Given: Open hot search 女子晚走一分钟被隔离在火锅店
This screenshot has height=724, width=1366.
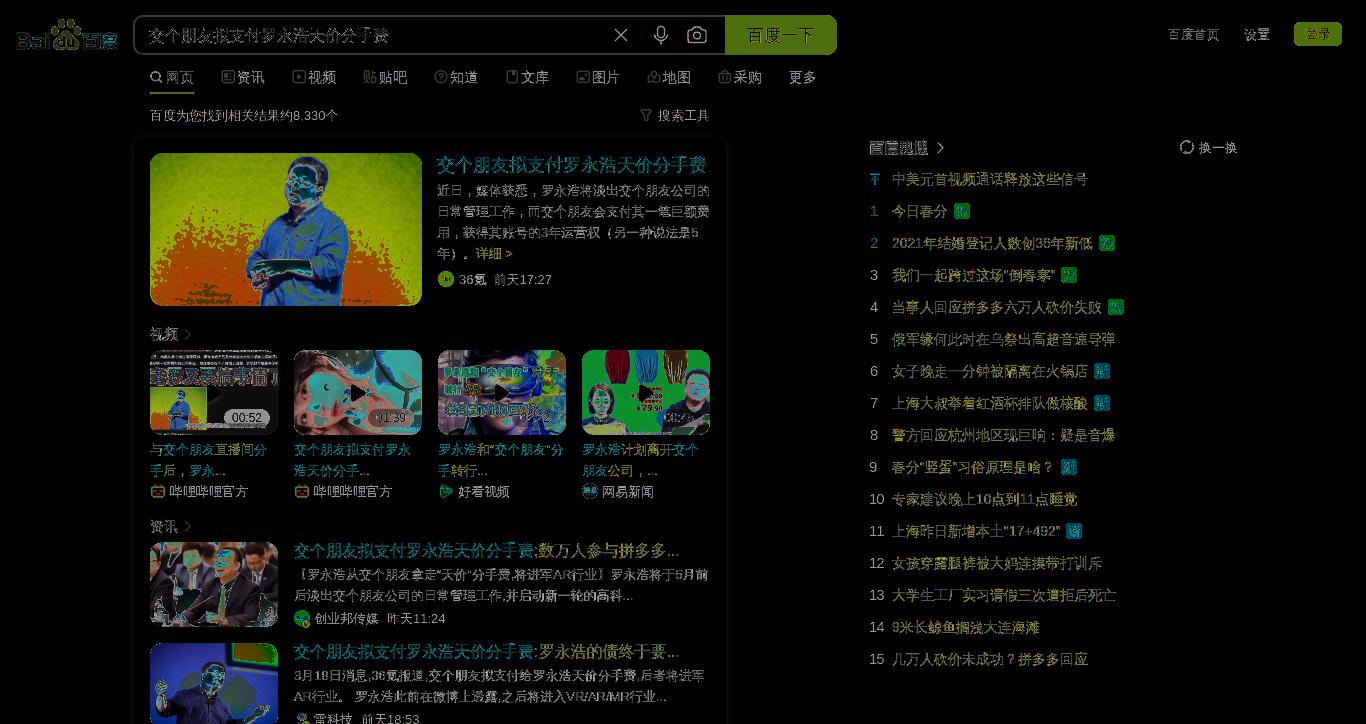Looking at the screenshot, I should click(989, 371).
